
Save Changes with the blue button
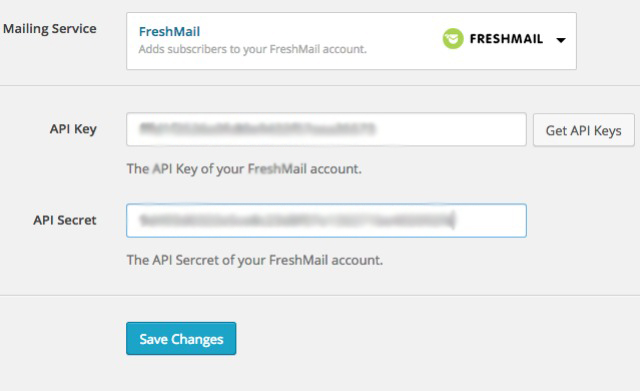(181, 338)
